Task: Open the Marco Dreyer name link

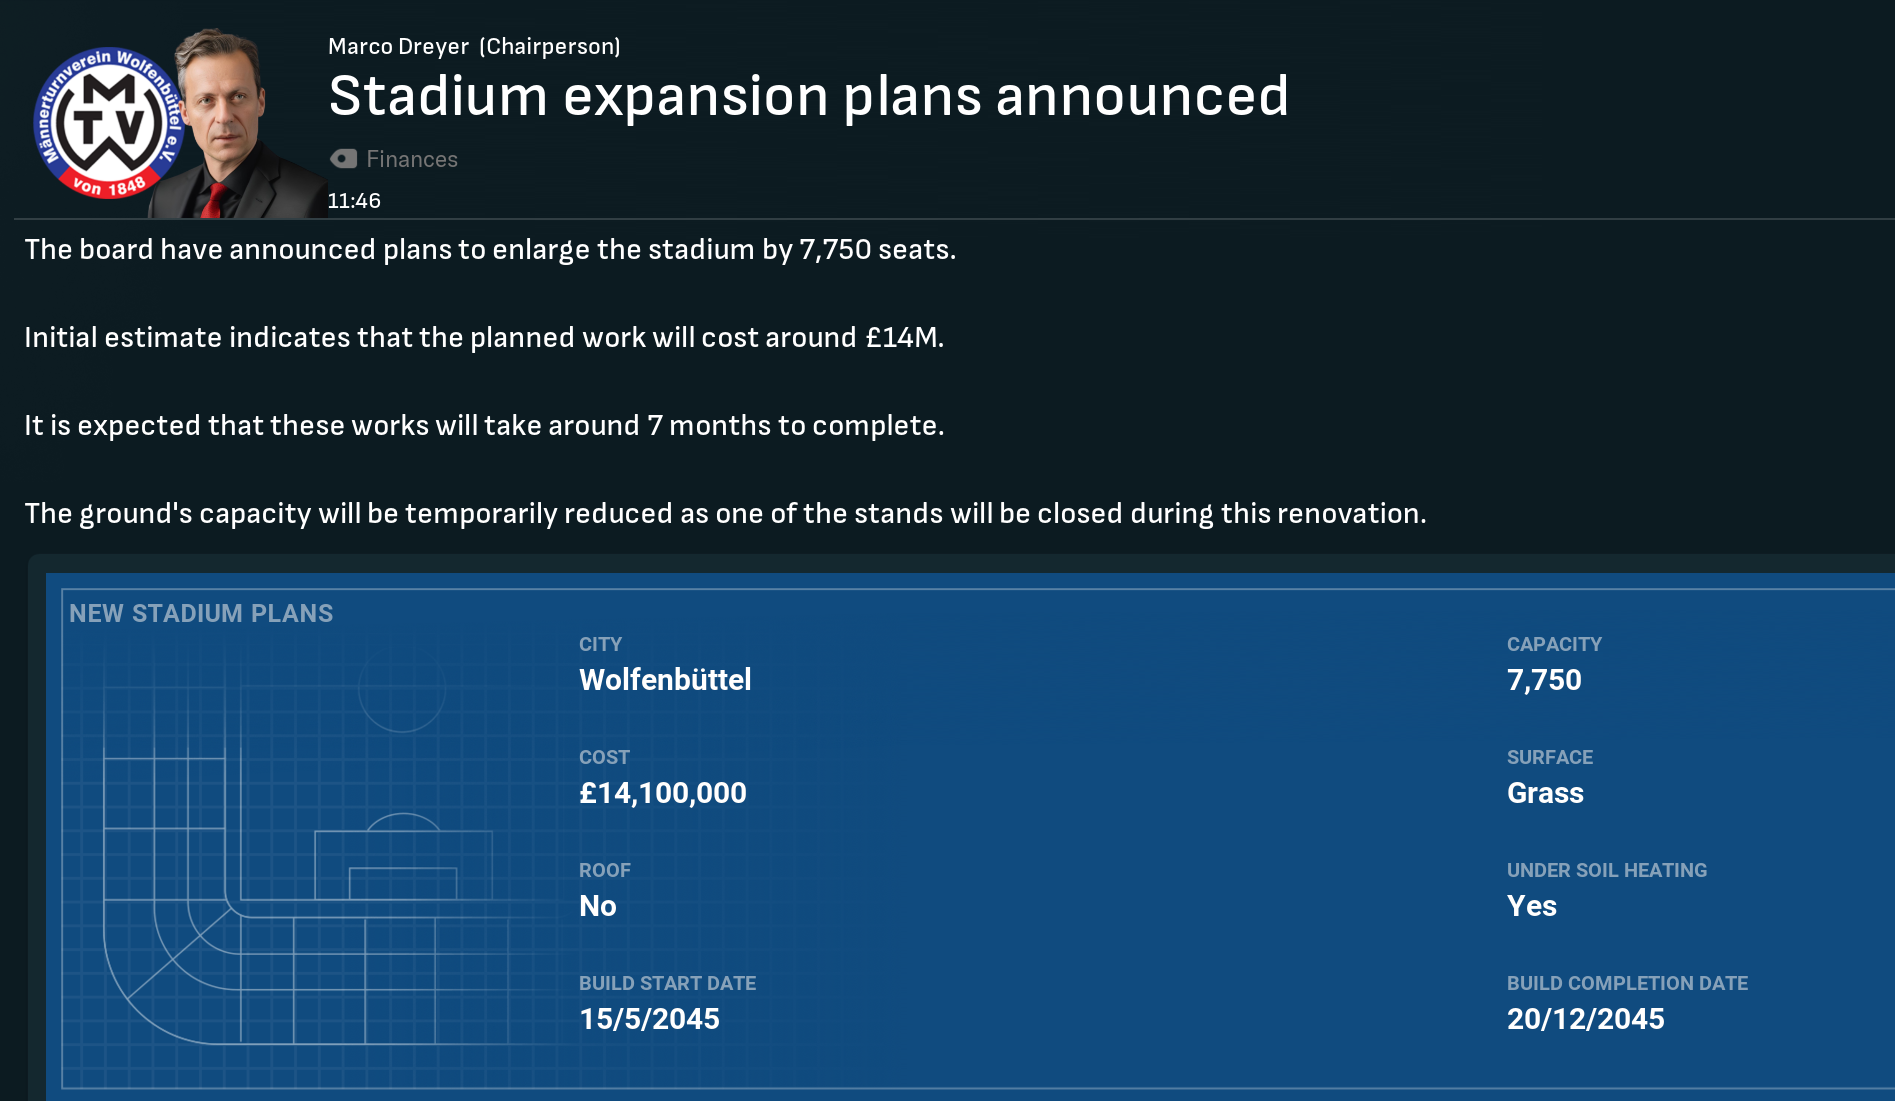Action: (x=398, y=47)
